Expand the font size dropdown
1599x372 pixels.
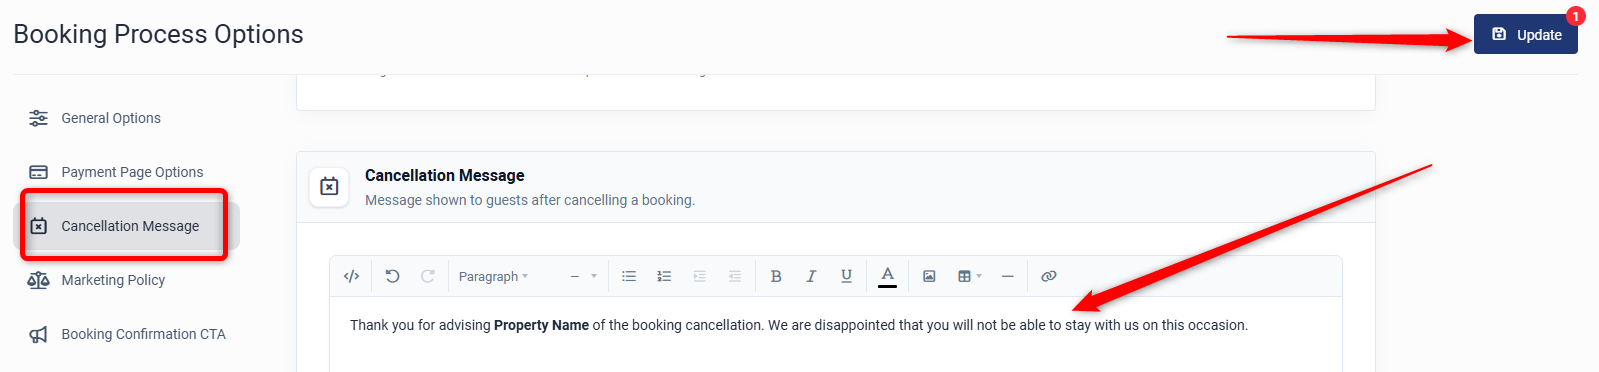(x=583, y=276)
